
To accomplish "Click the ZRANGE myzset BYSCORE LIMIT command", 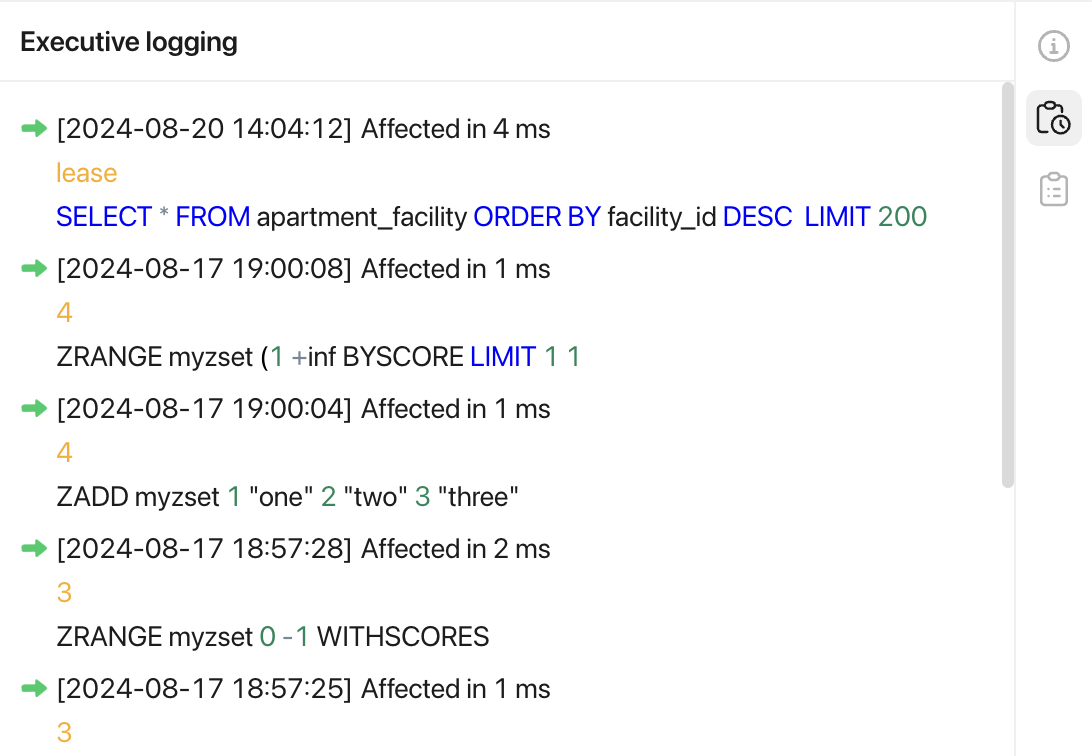I will tap(318, 356).
